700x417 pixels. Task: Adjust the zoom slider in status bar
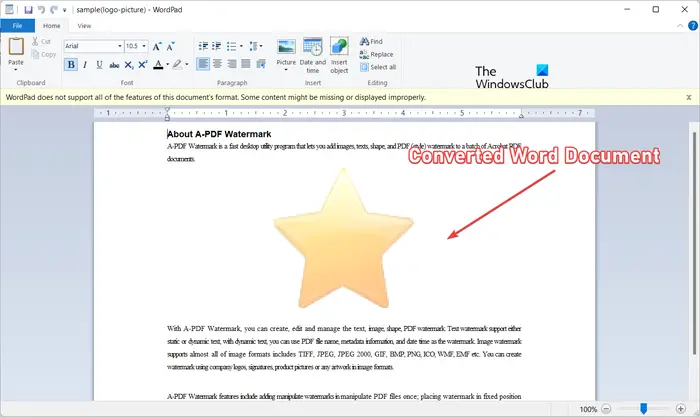point(643,409)
